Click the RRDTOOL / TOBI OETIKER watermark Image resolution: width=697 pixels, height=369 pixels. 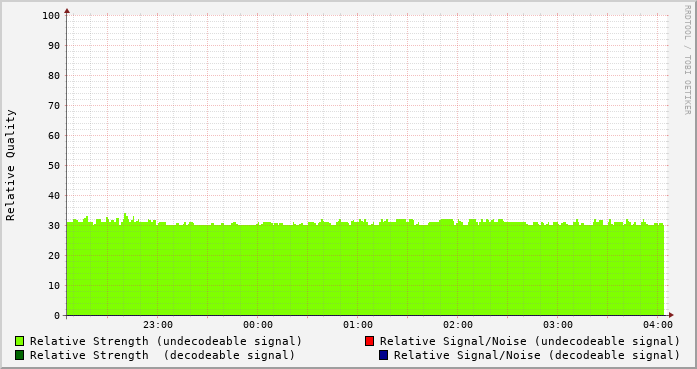[x=687, y=60]
